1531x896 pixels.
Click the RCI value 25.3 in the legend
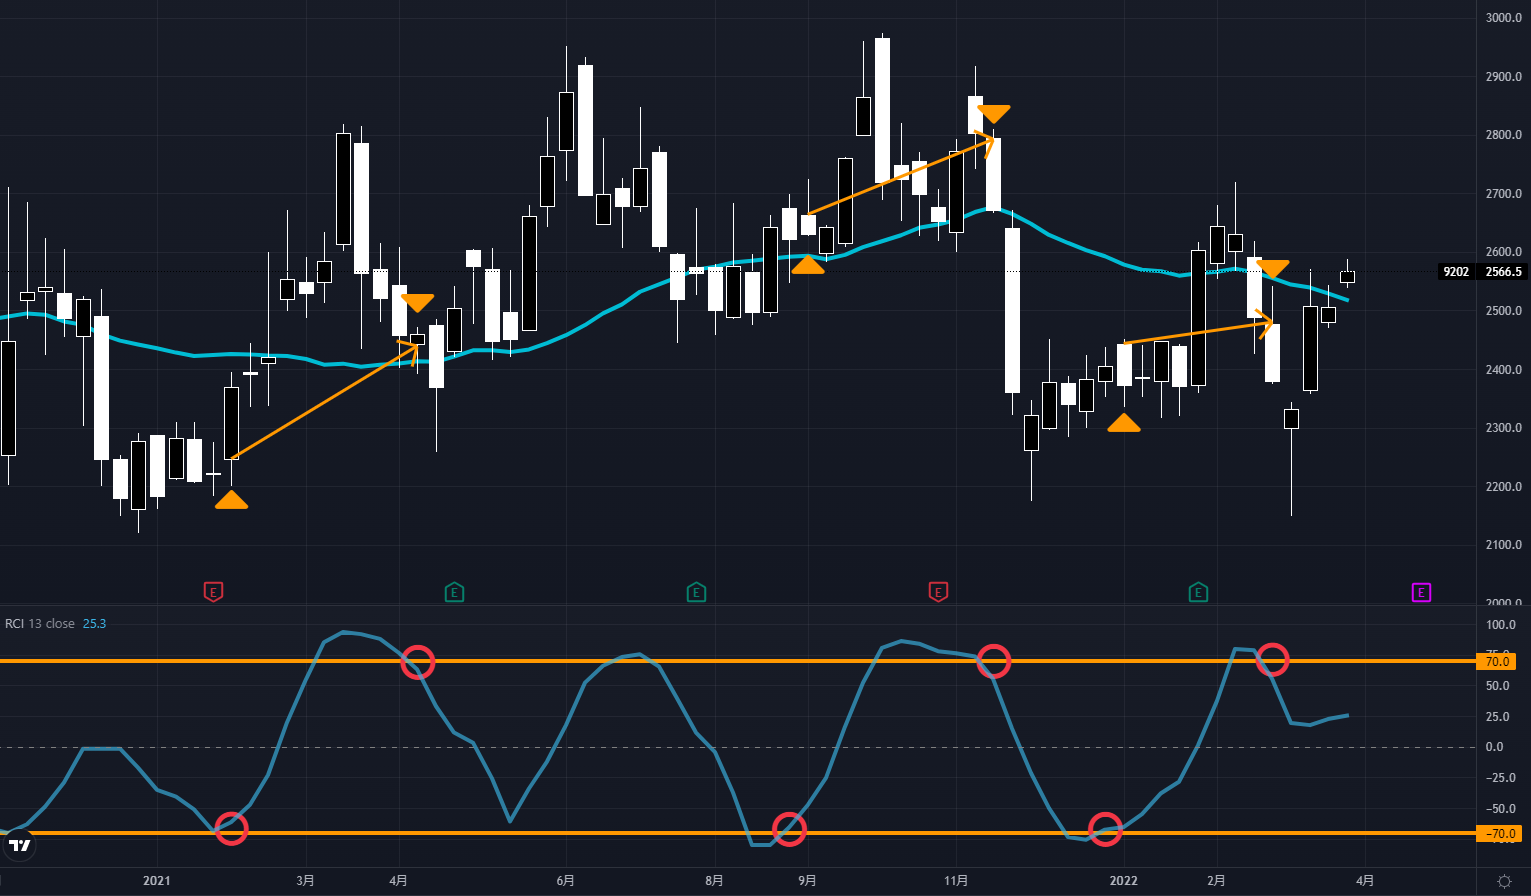94,624
